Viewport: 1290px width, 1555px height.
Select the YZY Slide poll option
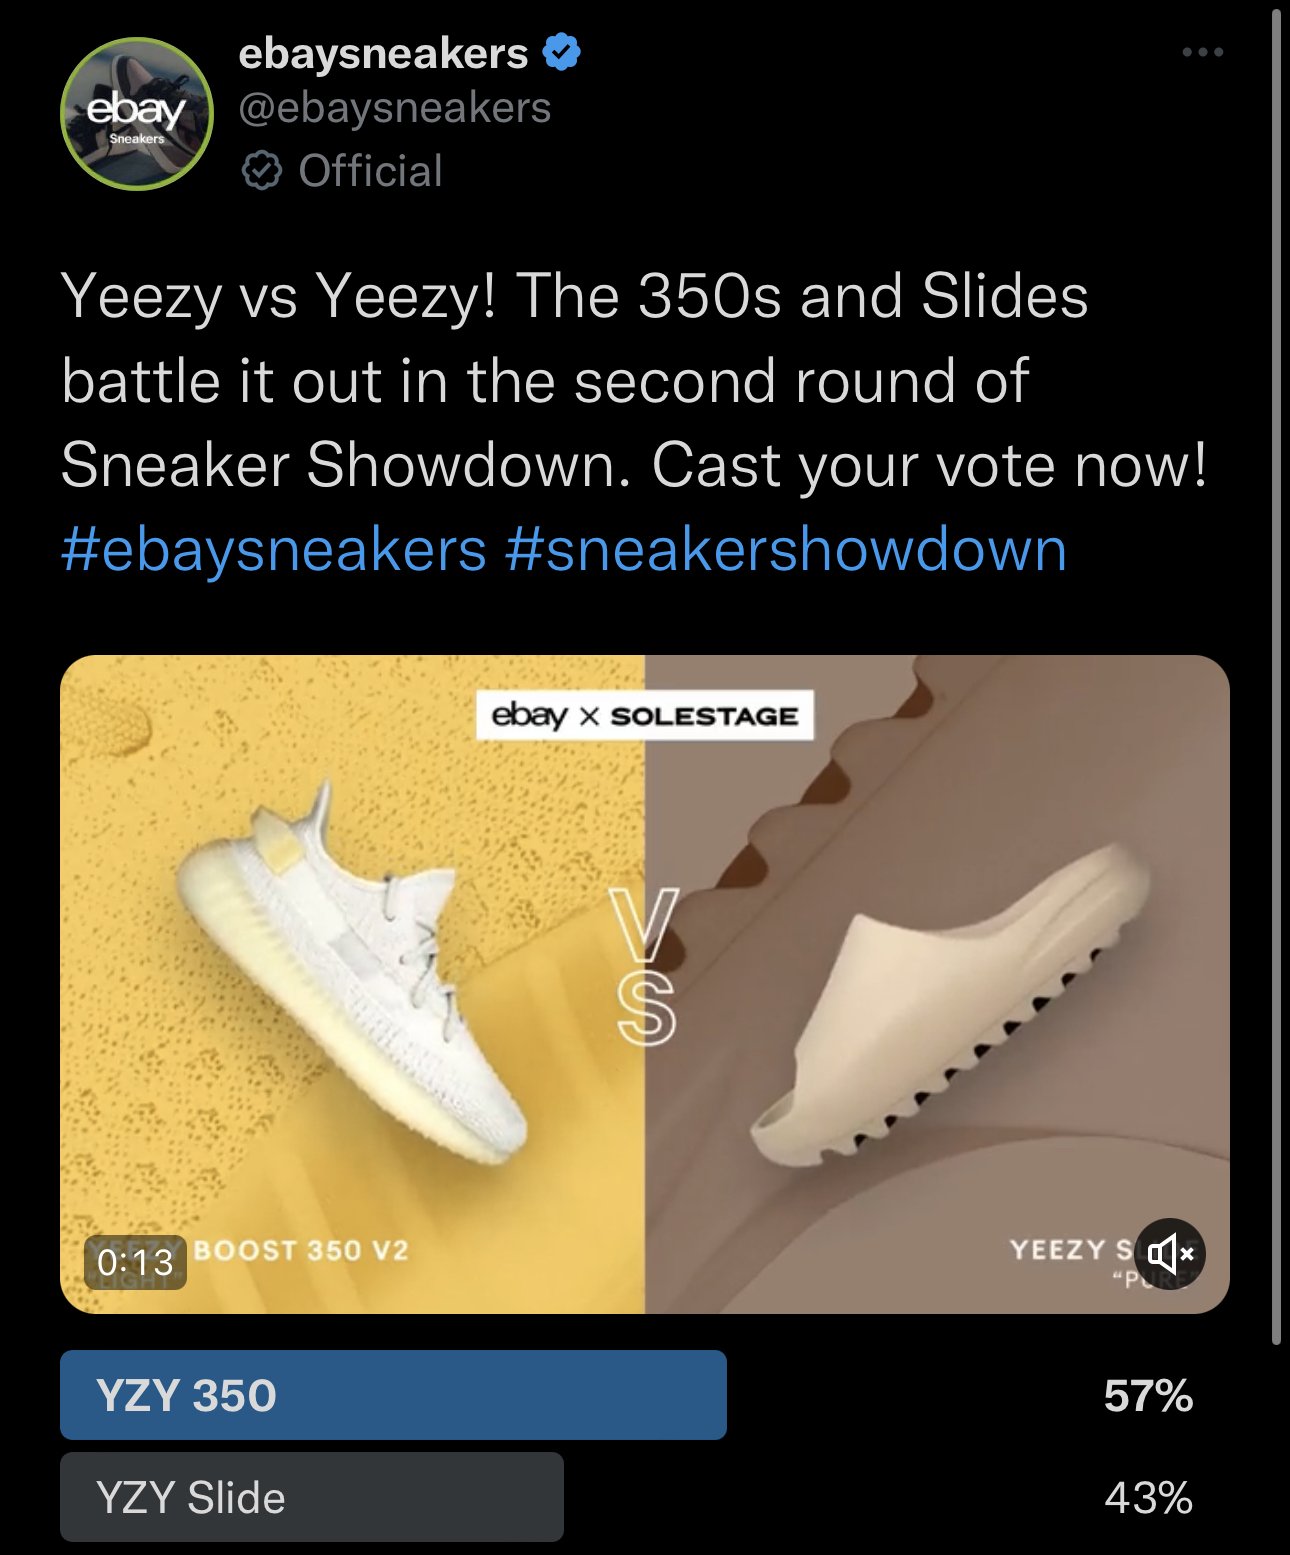pyautogui.click(x=312, y=1497)
